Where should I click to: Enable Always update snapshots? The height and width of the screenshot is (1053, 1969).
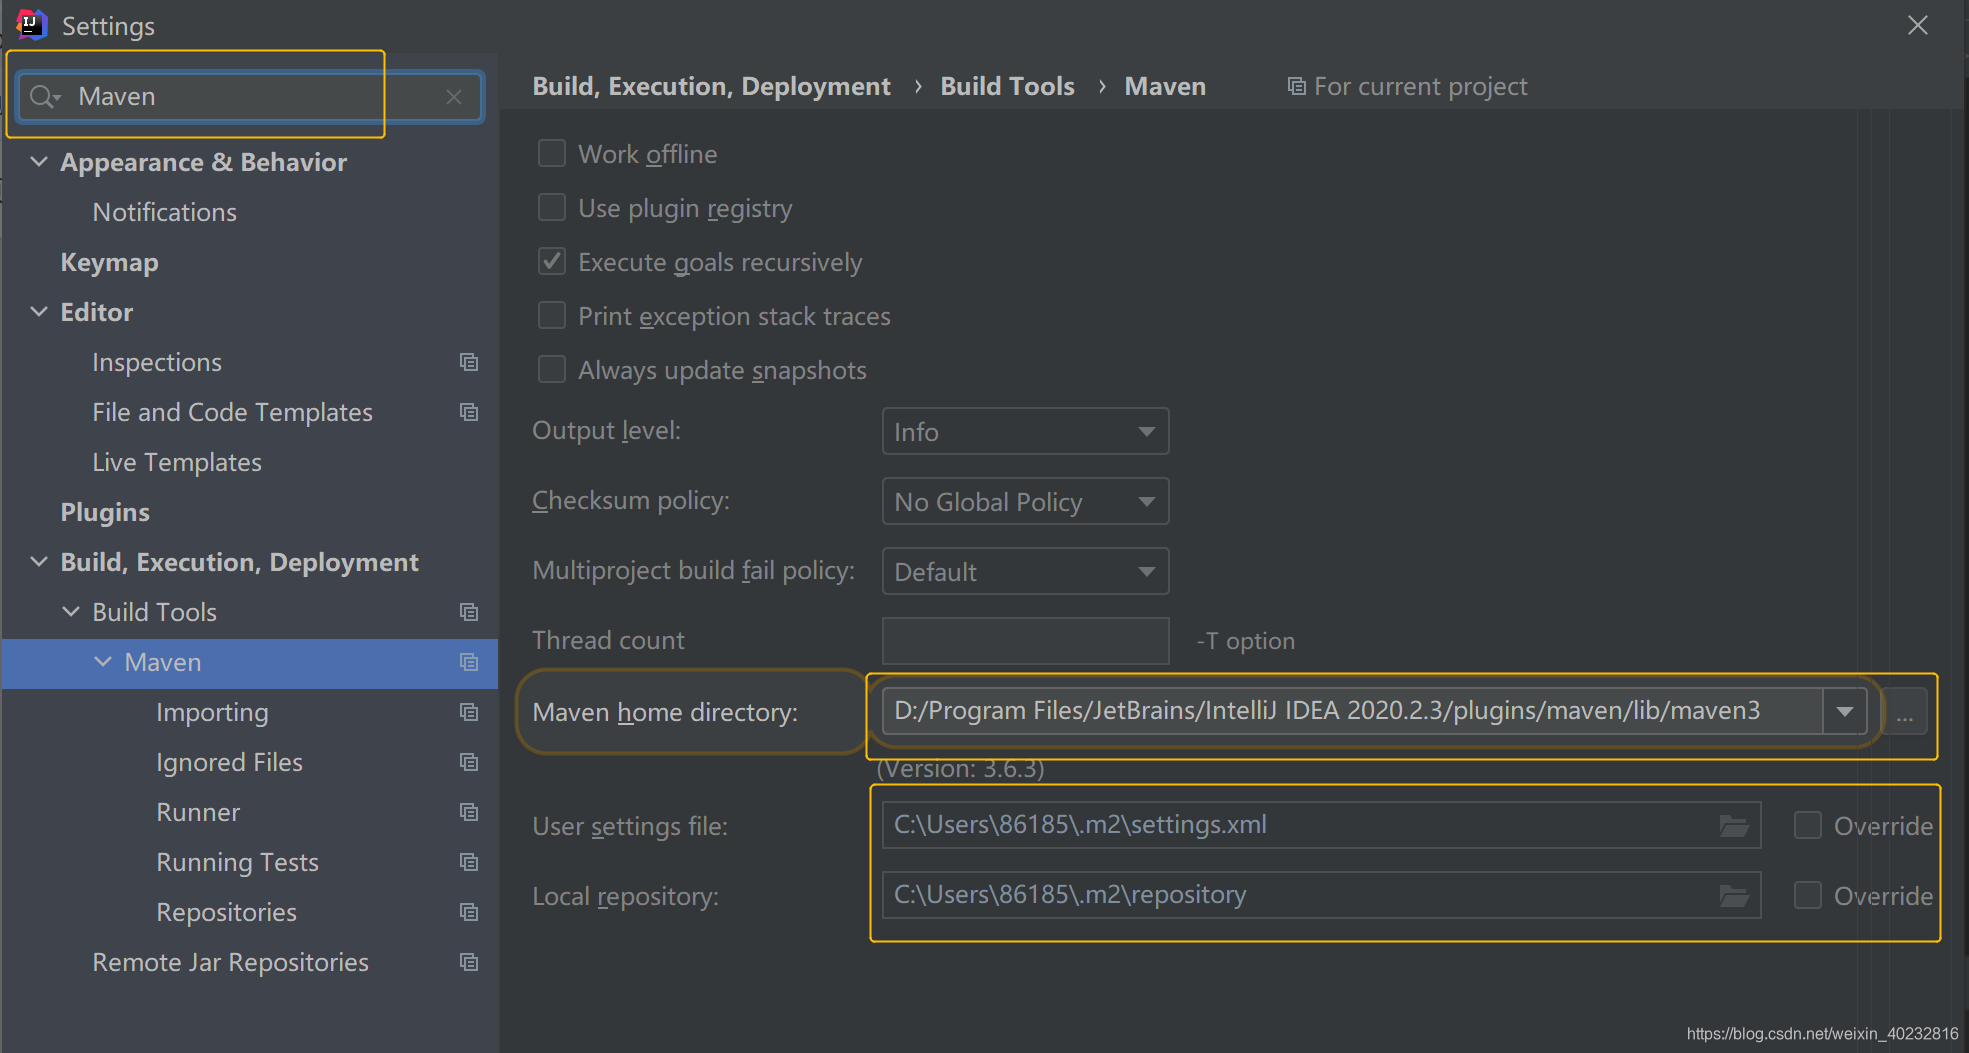[552, 369]
